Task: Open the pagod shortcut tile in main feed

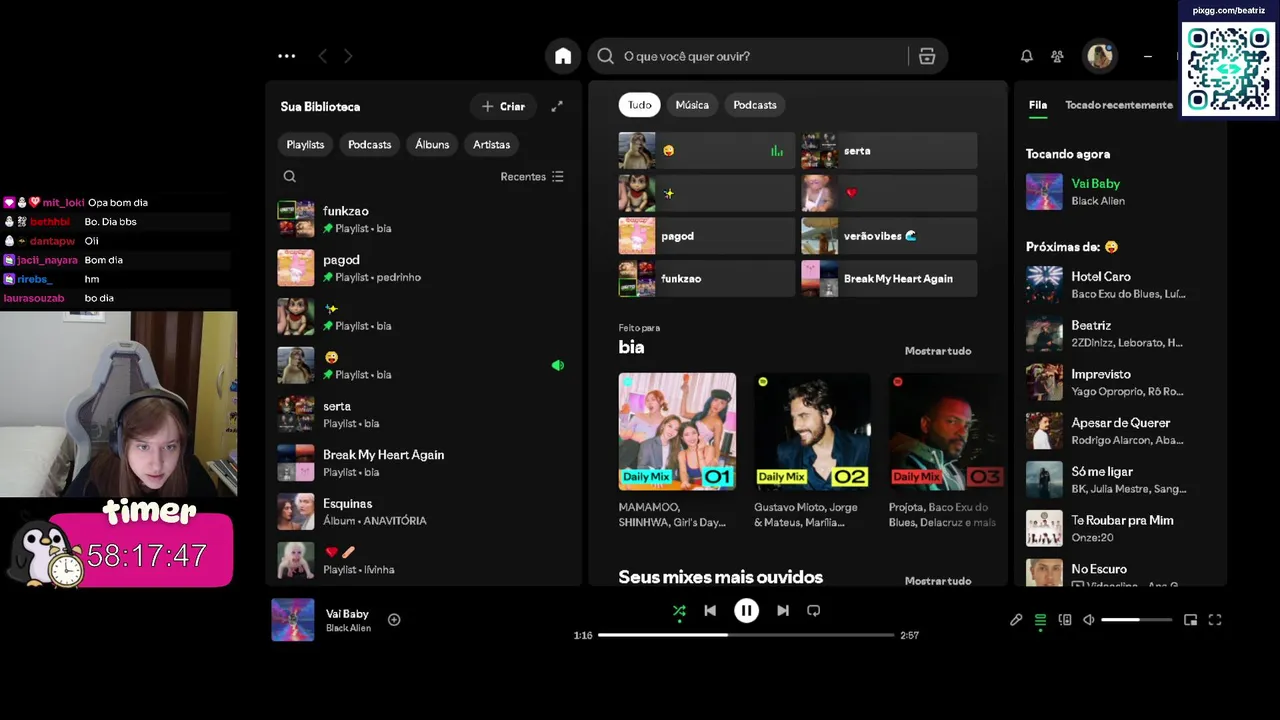Action: click(x=706, y=236)
